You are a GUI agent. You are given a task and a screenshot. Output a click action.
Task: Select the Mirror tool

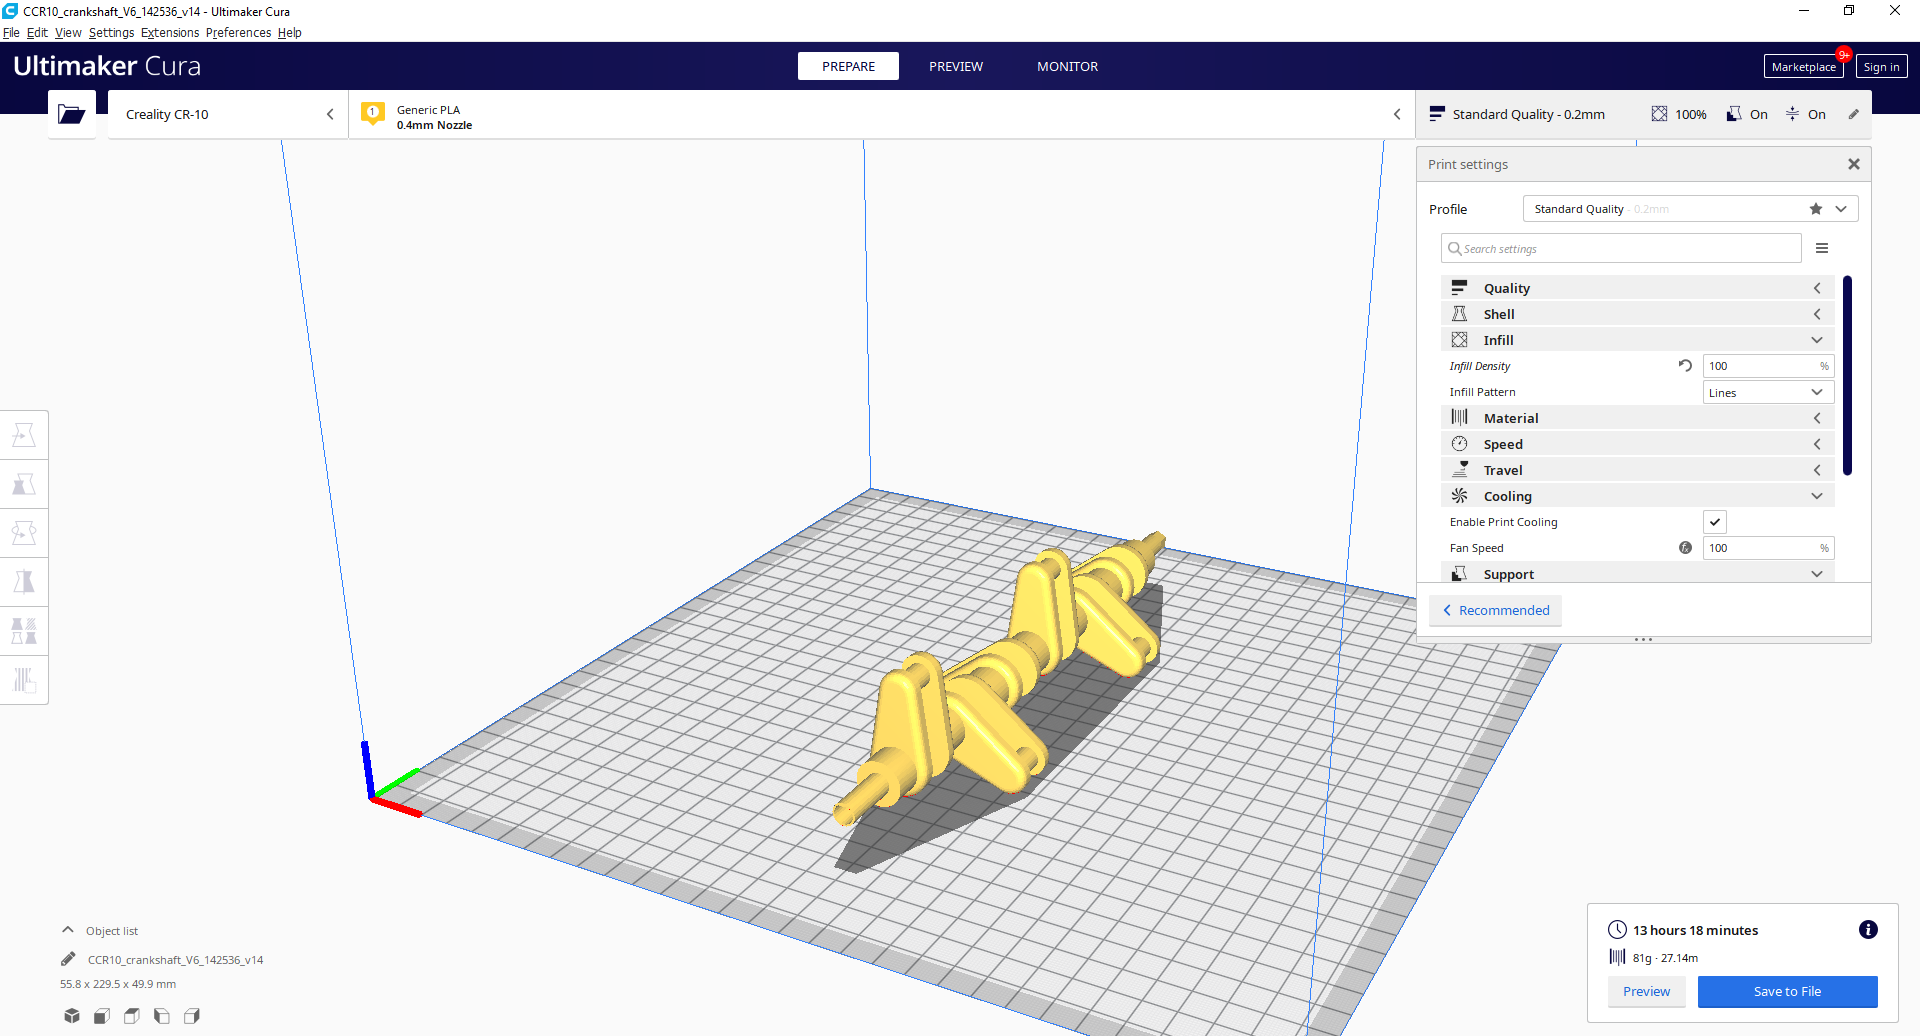point(24,581)
